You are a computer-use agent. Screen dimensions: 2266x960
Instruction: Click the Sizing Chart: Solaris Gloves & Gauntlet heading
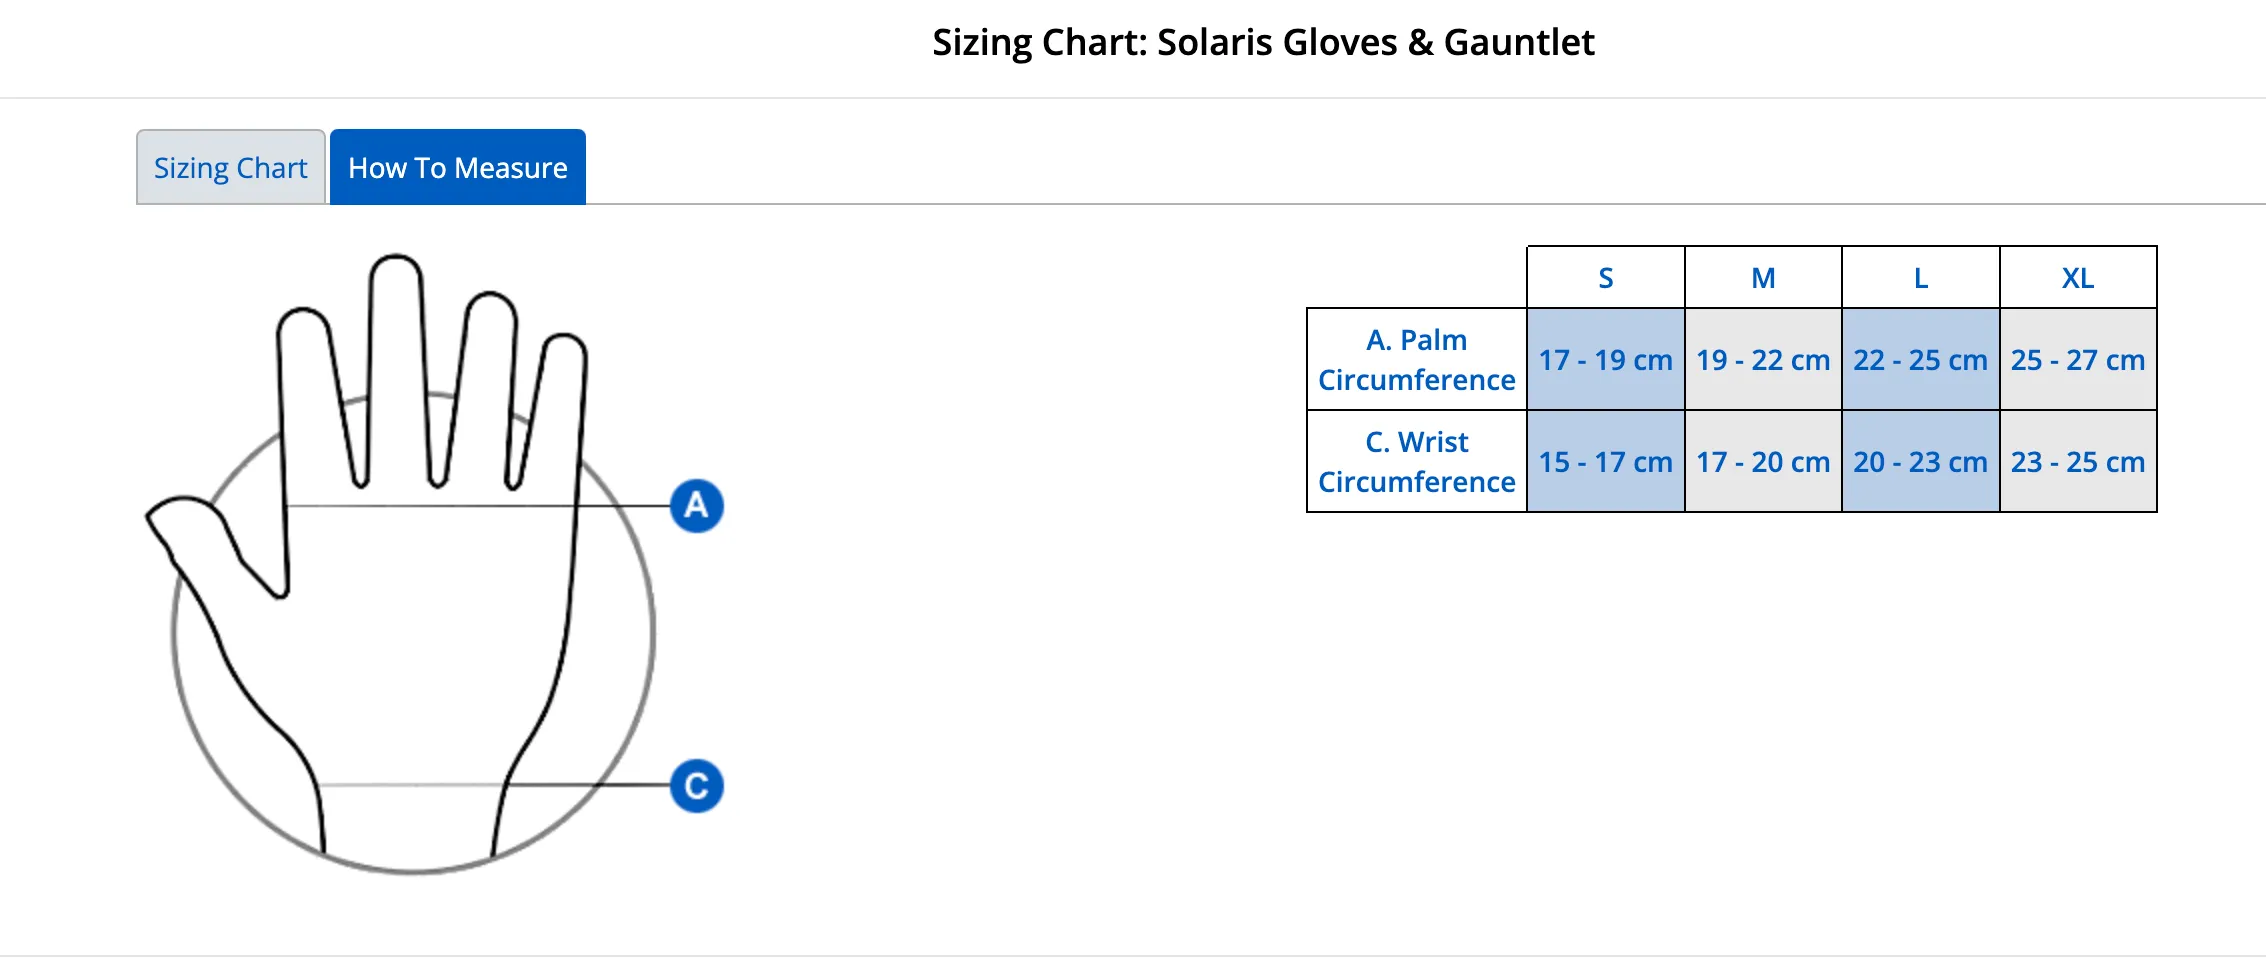1263,42
